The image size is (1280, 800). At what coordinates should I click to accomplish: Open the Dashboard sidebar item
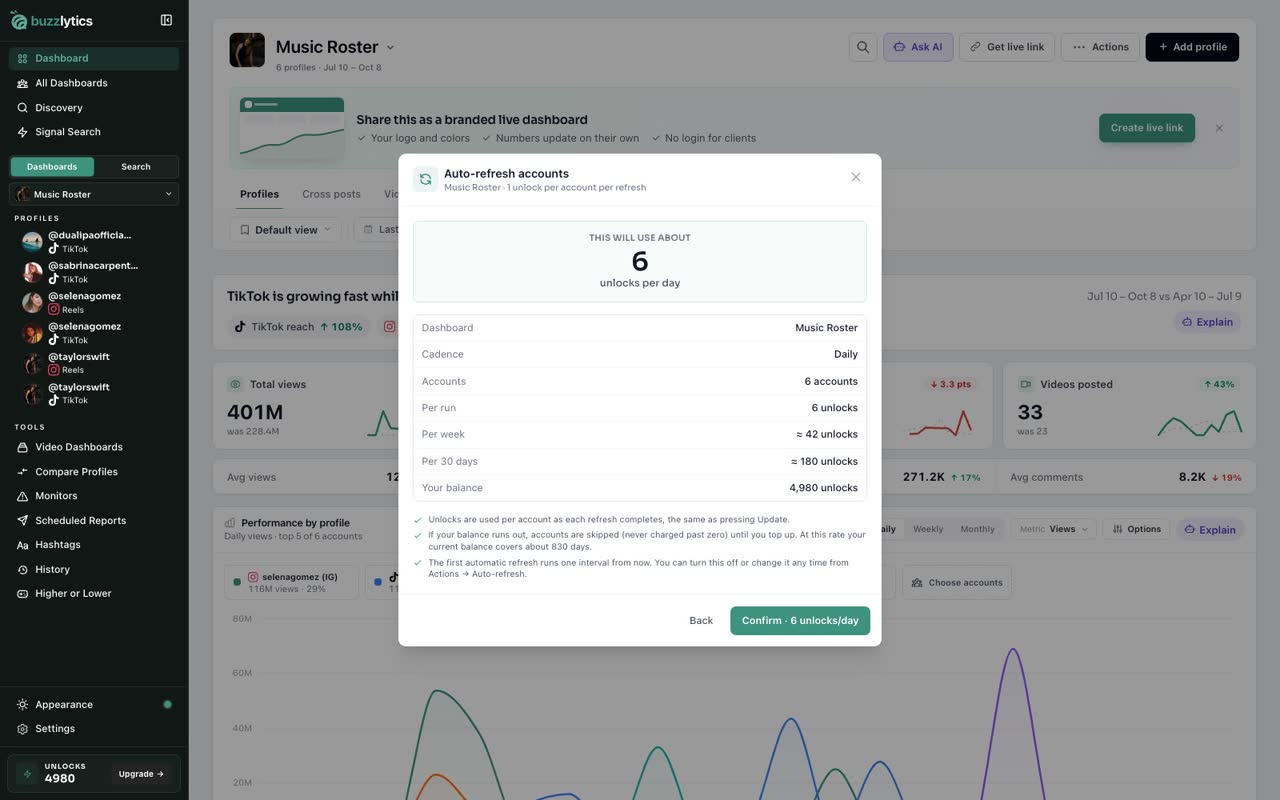point(94,58)
